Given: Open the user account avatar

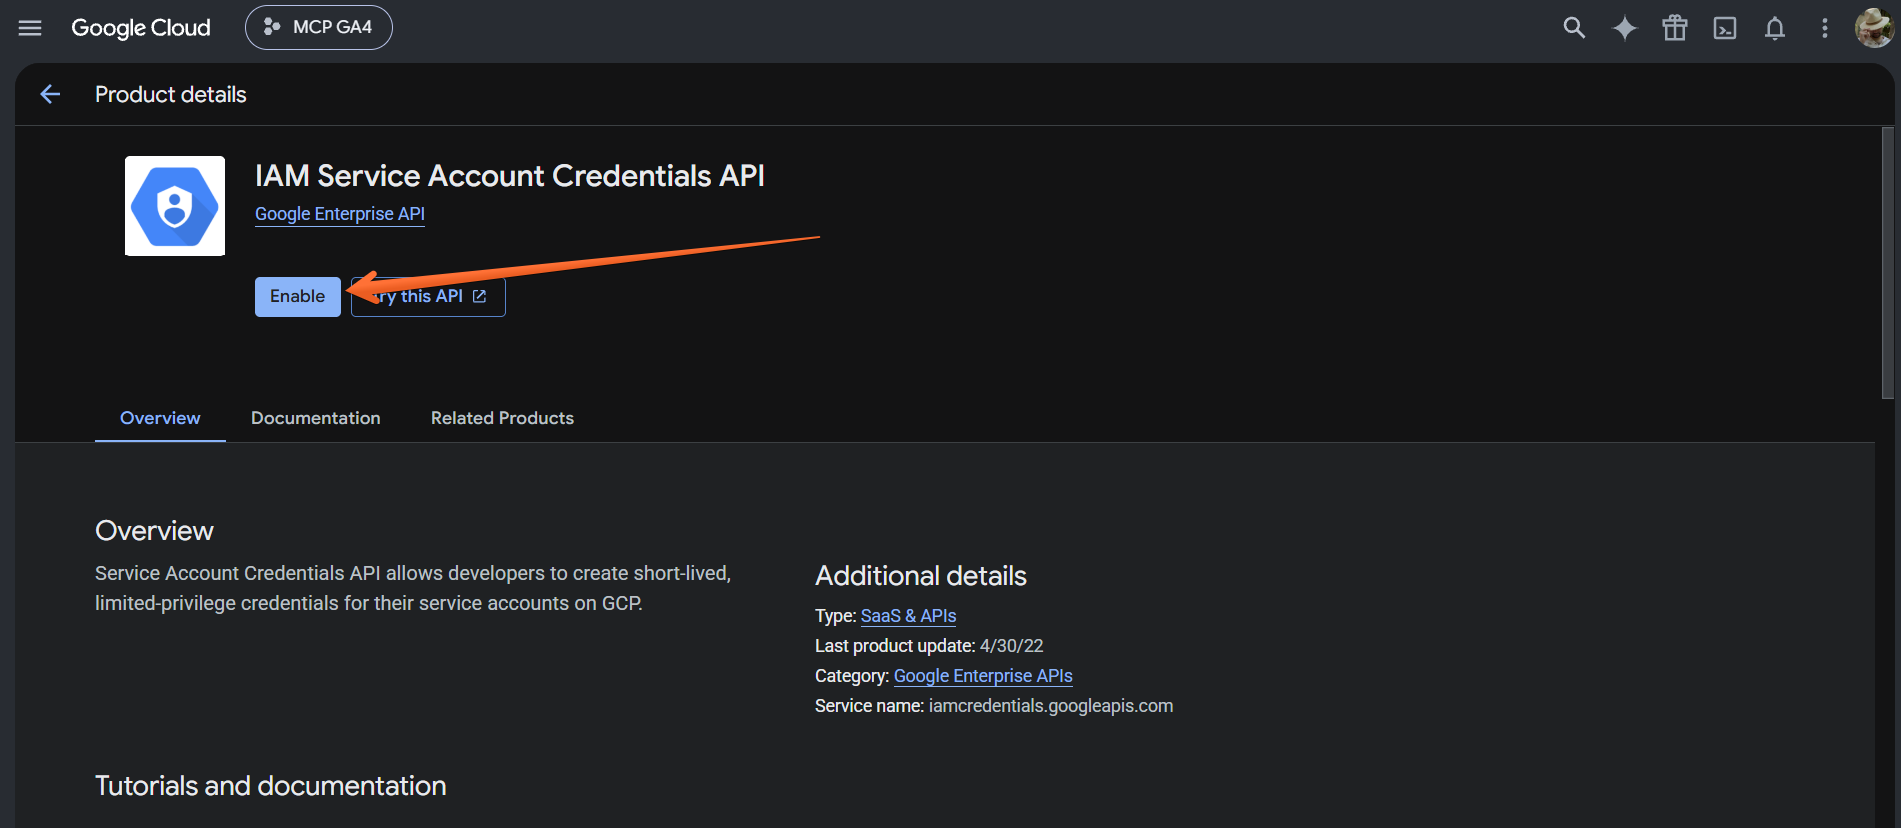Looking at the screenshot, I should (1874, 28).
